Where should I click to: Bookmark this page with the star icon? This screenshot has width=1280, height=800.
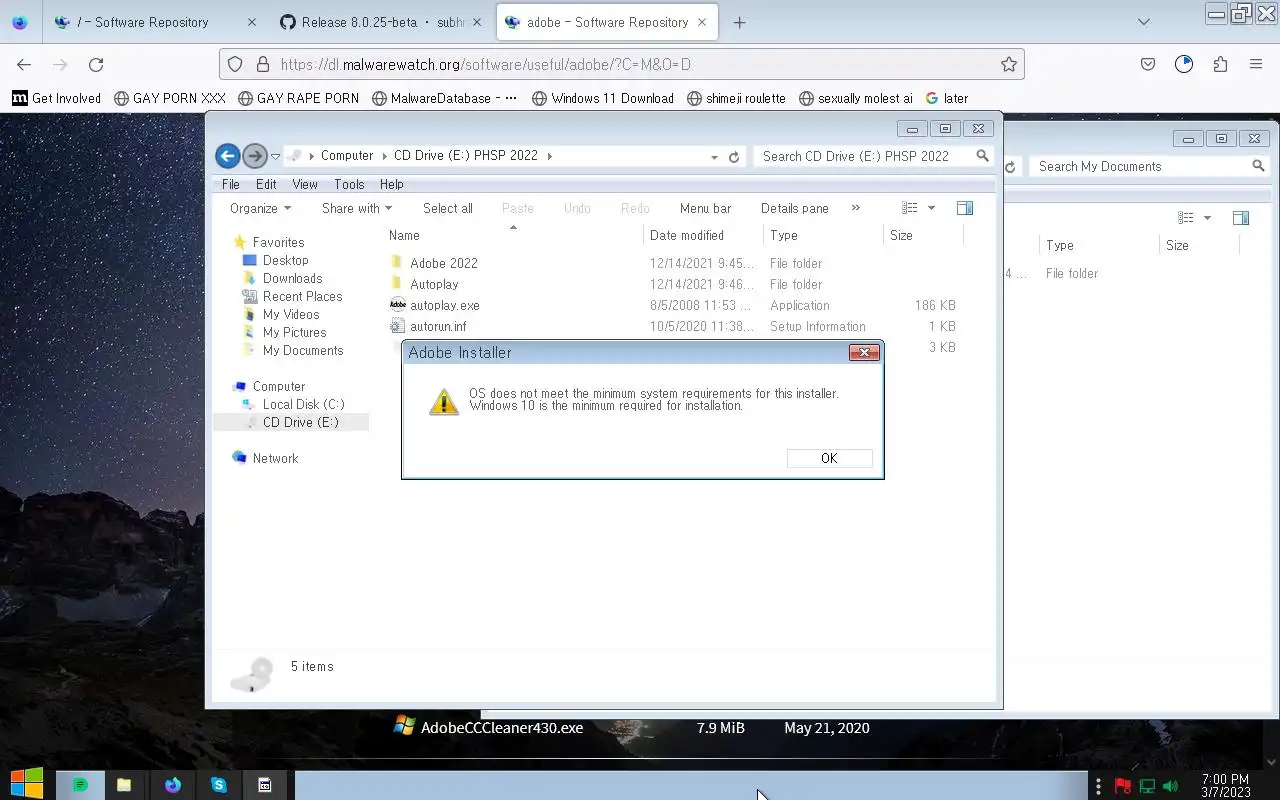(1009, 64)
